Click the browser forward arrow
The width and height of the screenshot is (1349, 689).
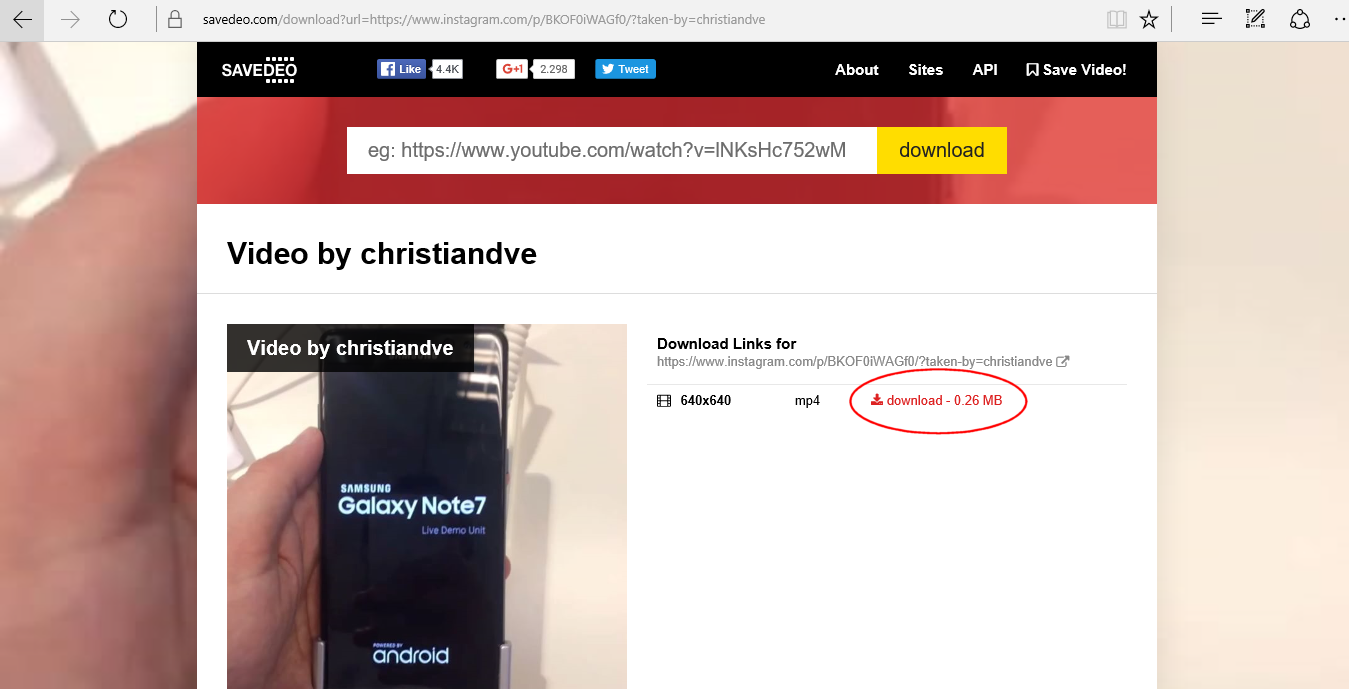pos(70,19)
